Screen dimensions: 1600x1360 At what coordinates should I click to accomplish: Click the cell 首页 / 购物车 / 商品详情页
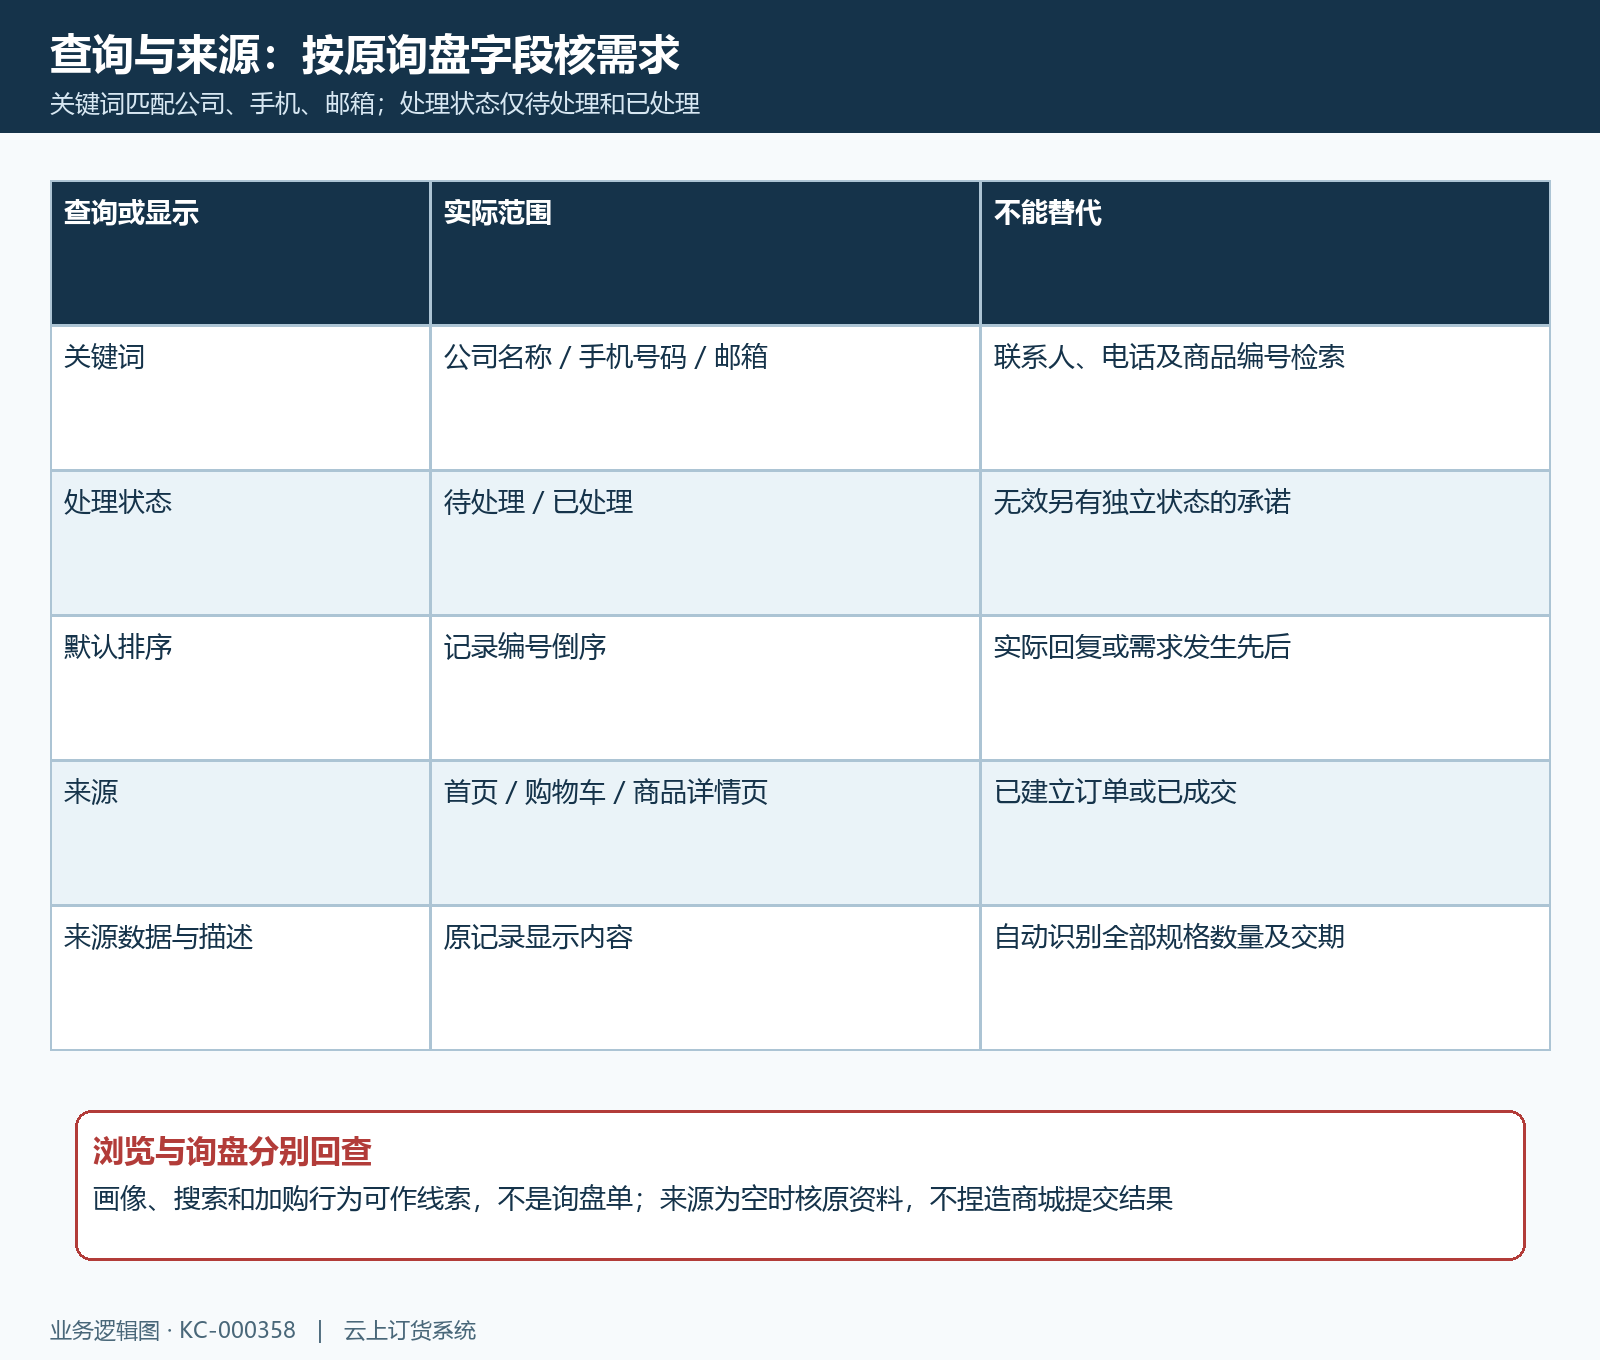[705, 833]
